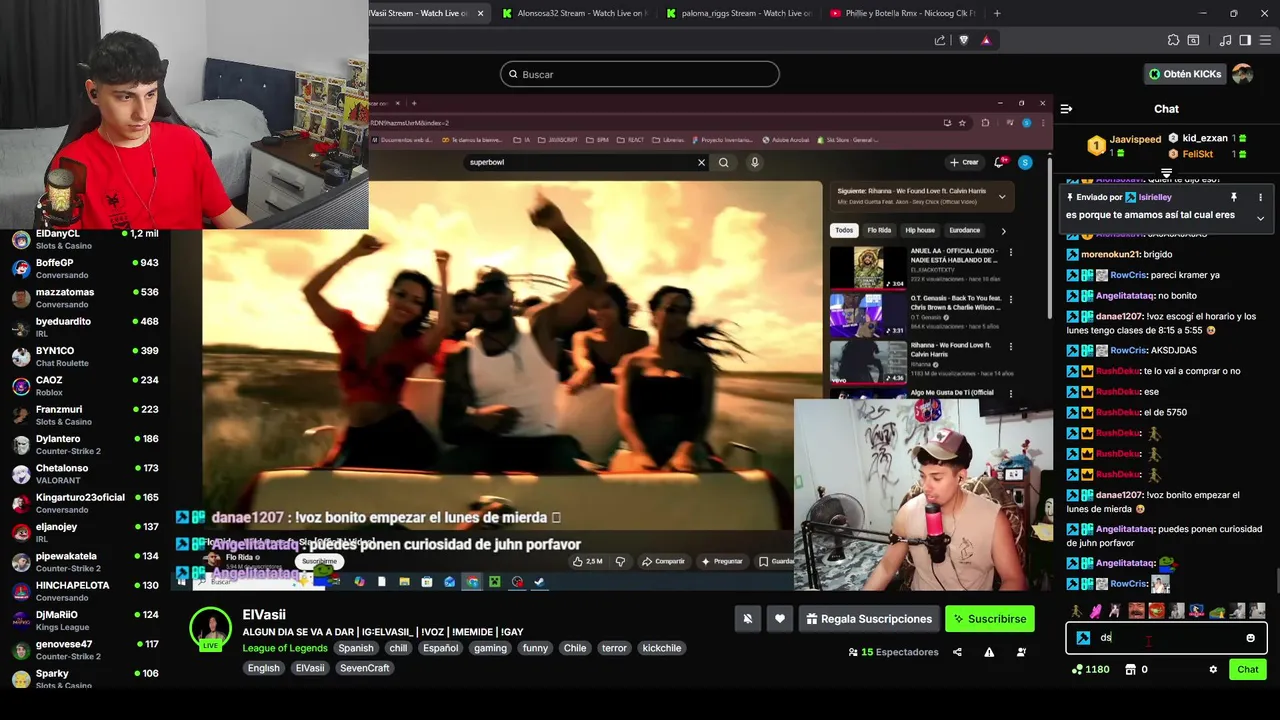
Task: Select the Hip house filter chip
Action: point(919,230)
